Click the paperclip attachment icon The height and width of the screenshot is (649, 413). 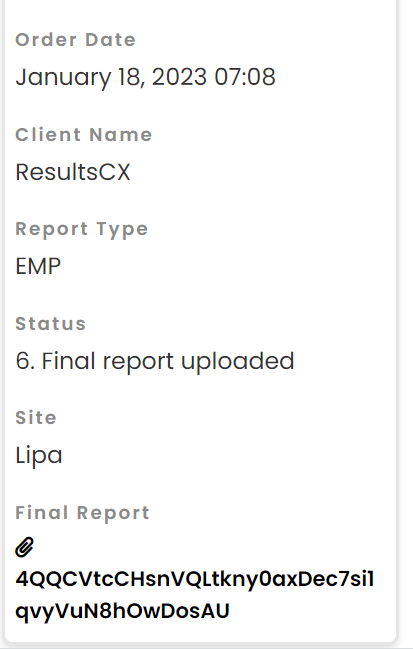pyautogui.click(x=24, y=547)
